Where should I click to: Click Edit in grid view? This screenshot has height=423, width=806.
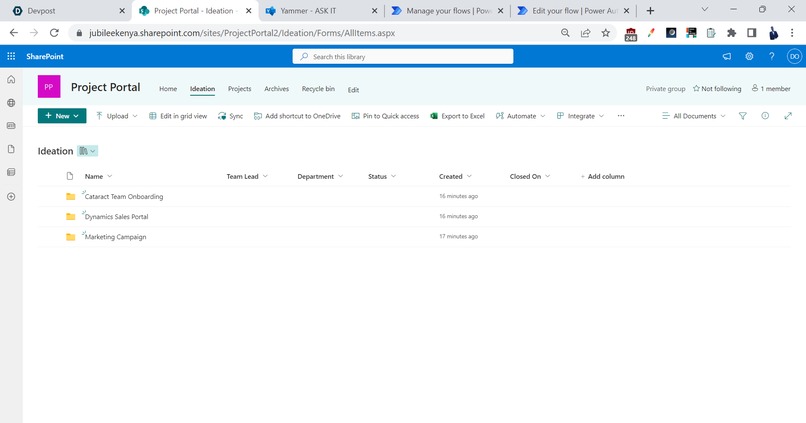(178, 116)
